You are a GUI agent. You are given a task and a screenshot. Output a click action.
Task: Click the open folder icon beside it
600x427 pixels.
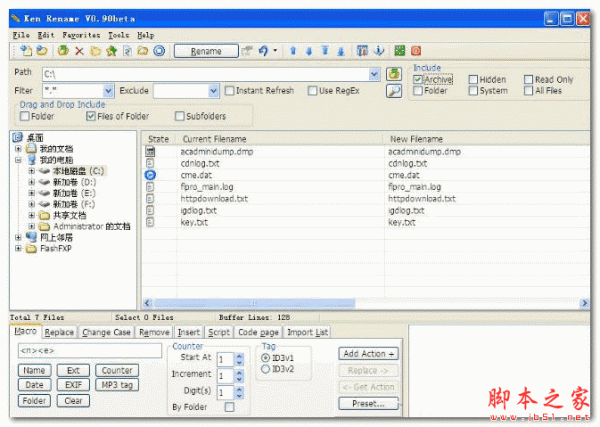41,51
